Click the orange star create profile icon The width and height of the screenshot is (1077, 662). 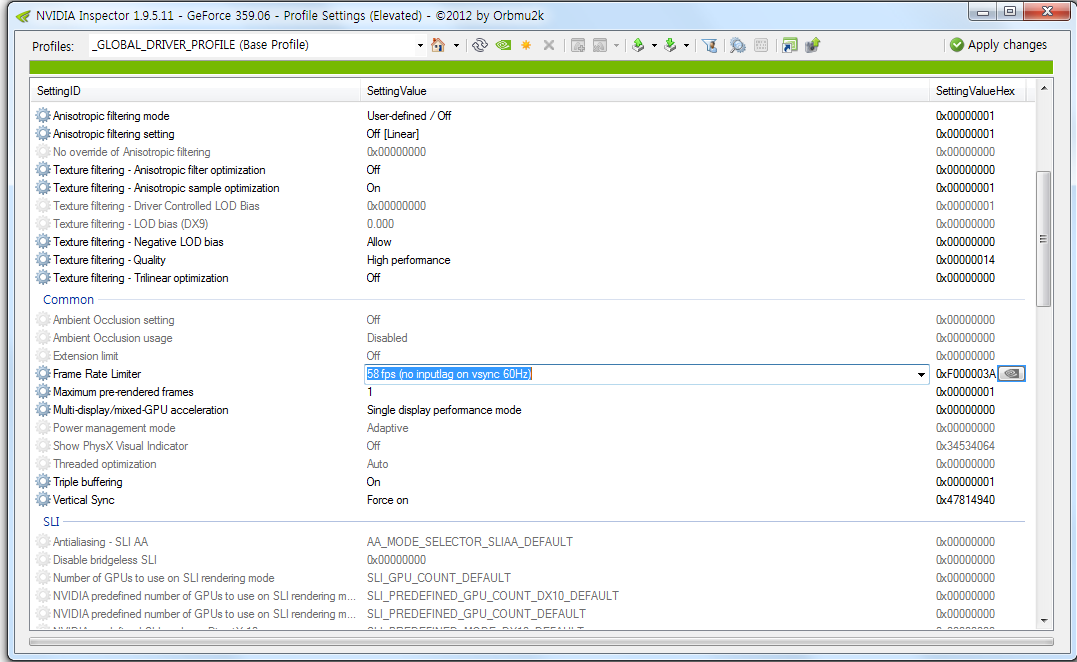[526, 45]
